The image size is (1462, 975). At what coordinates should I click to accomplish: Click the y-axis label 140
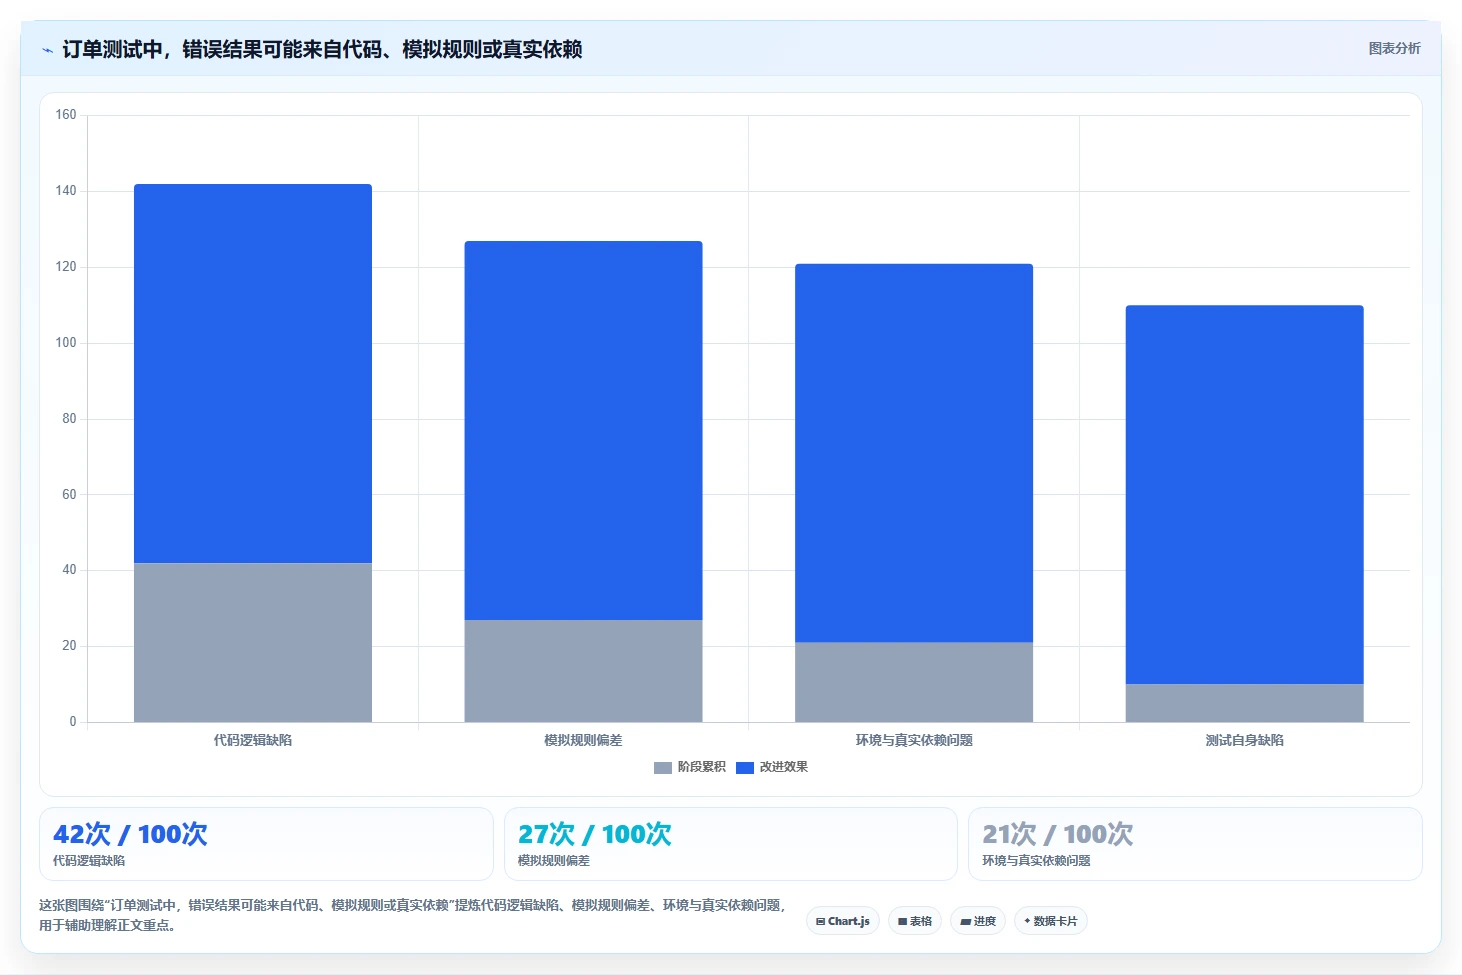tap(66, 191)
